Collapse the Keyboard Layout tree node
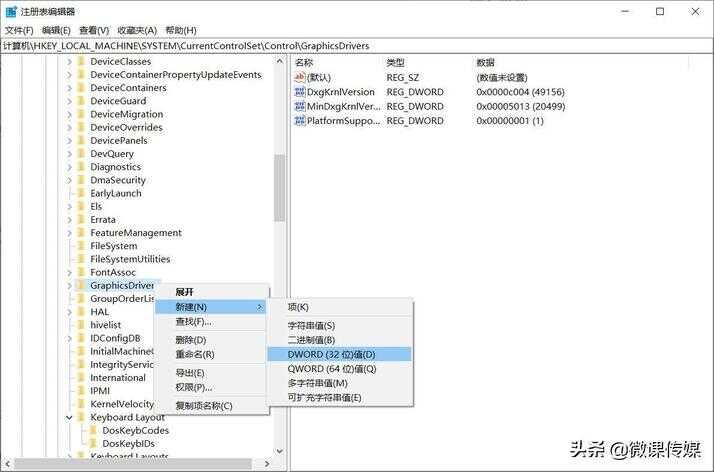The image size is (714, 472). pos(69,417)
